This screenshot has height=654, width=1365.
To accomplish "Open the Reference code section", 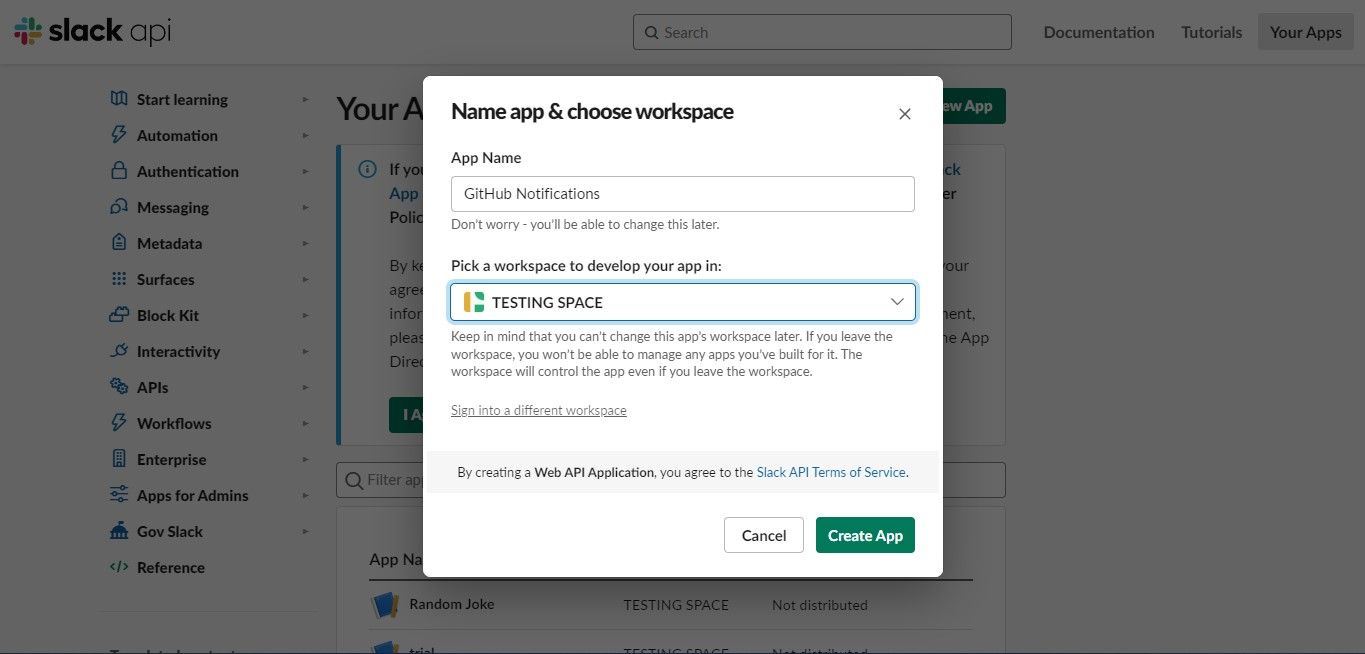I will click(170, 567).
